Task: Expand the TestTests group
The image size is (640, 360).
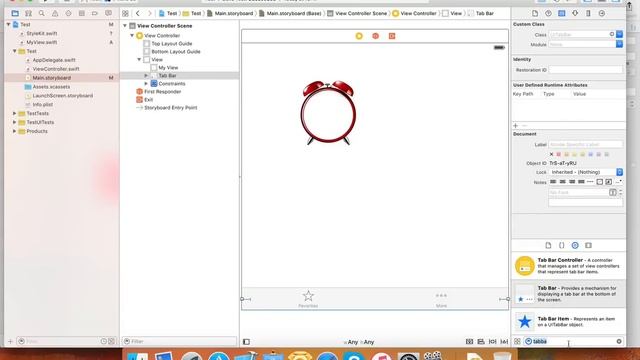Action: click(x=15, y=113)
